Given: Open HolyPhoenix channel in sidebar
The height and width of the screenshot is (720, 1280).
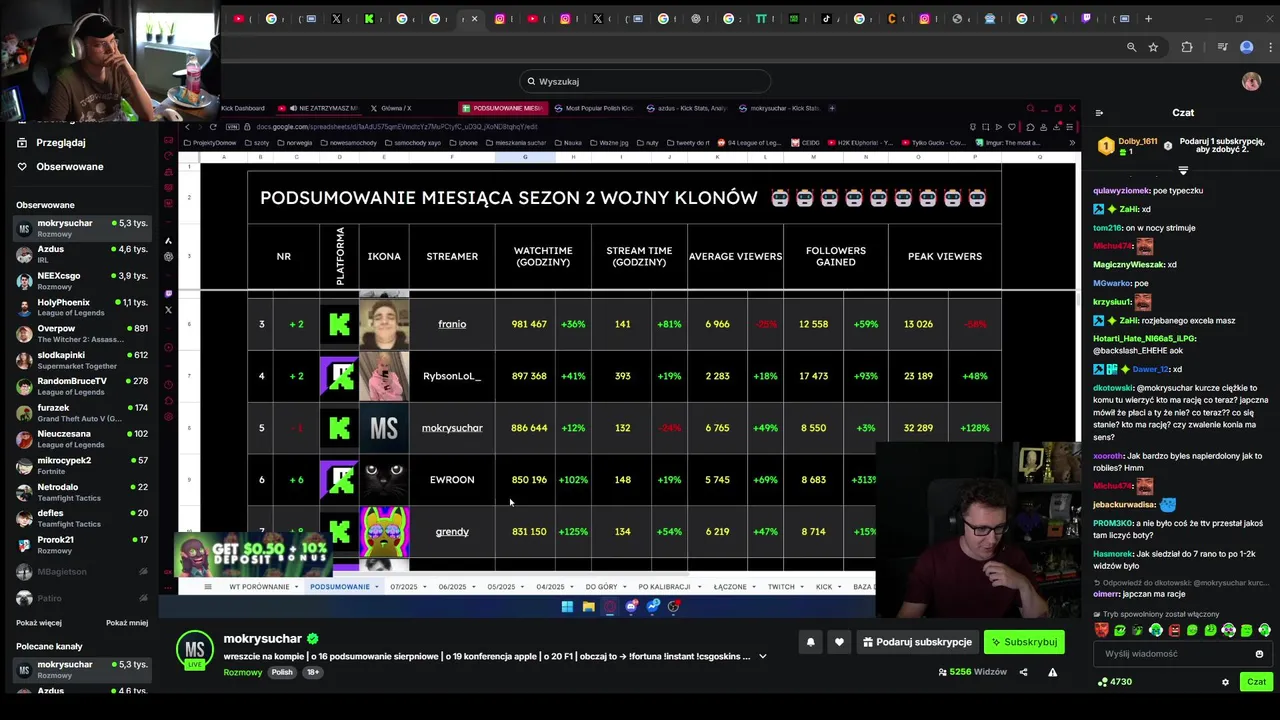Looking at the screenshot, I should point(84,307).
